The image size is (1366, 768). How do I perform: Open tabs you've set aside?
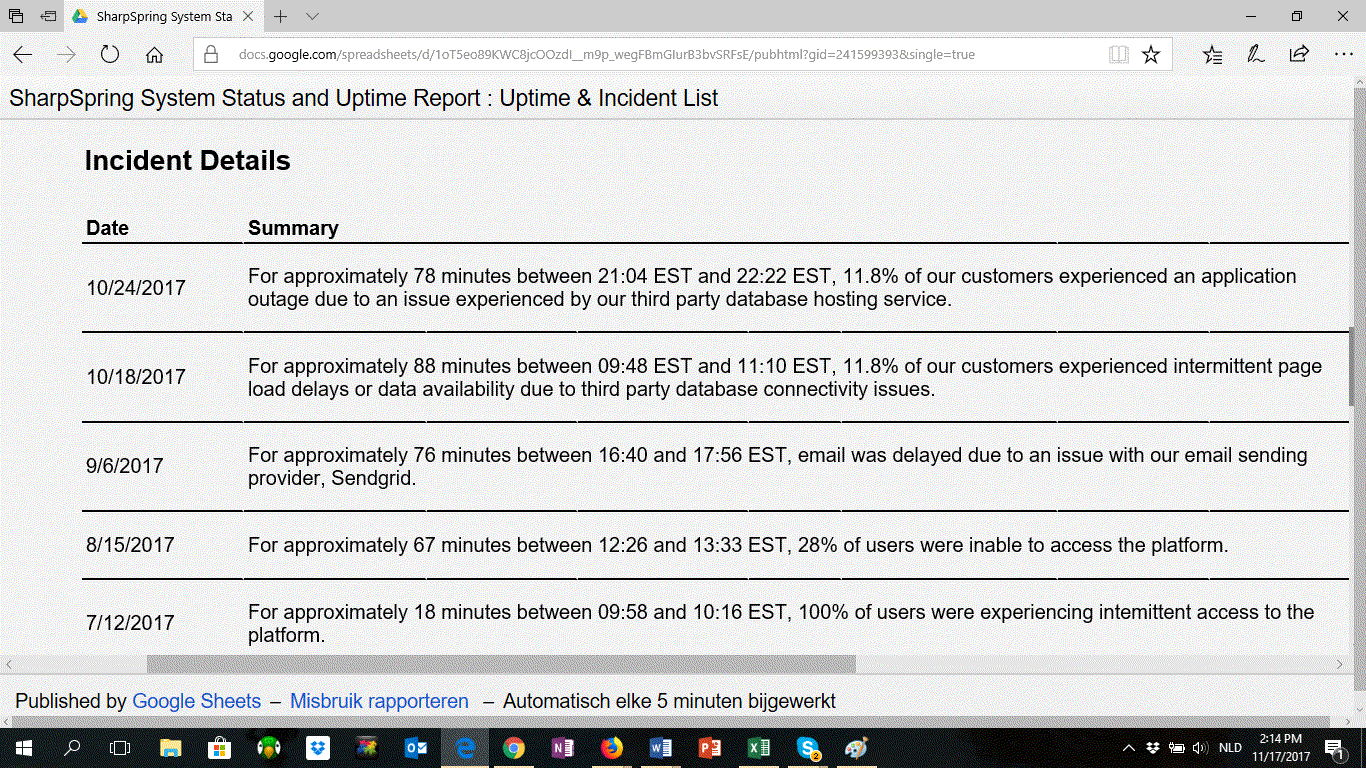[x=16, y=17]
